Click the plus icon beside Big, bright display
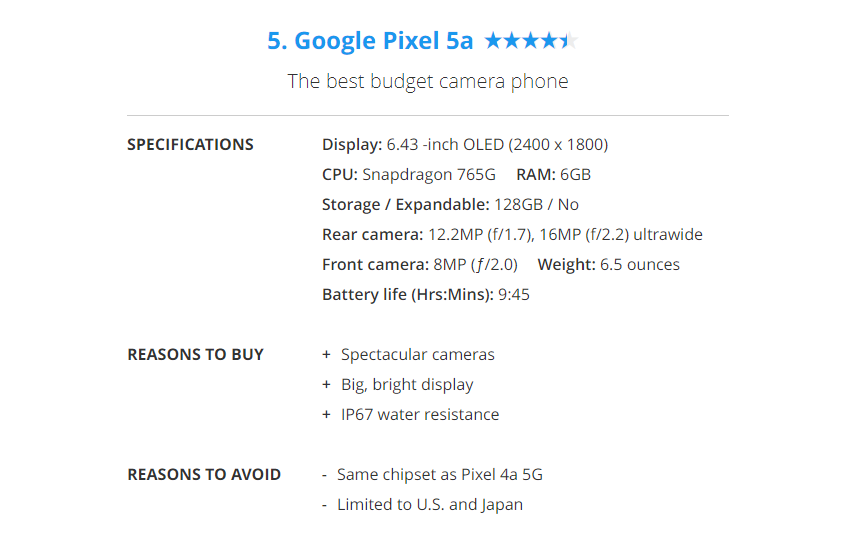Image resolution: width=866 pixels, height=547 pixels. tap(326, 385)
